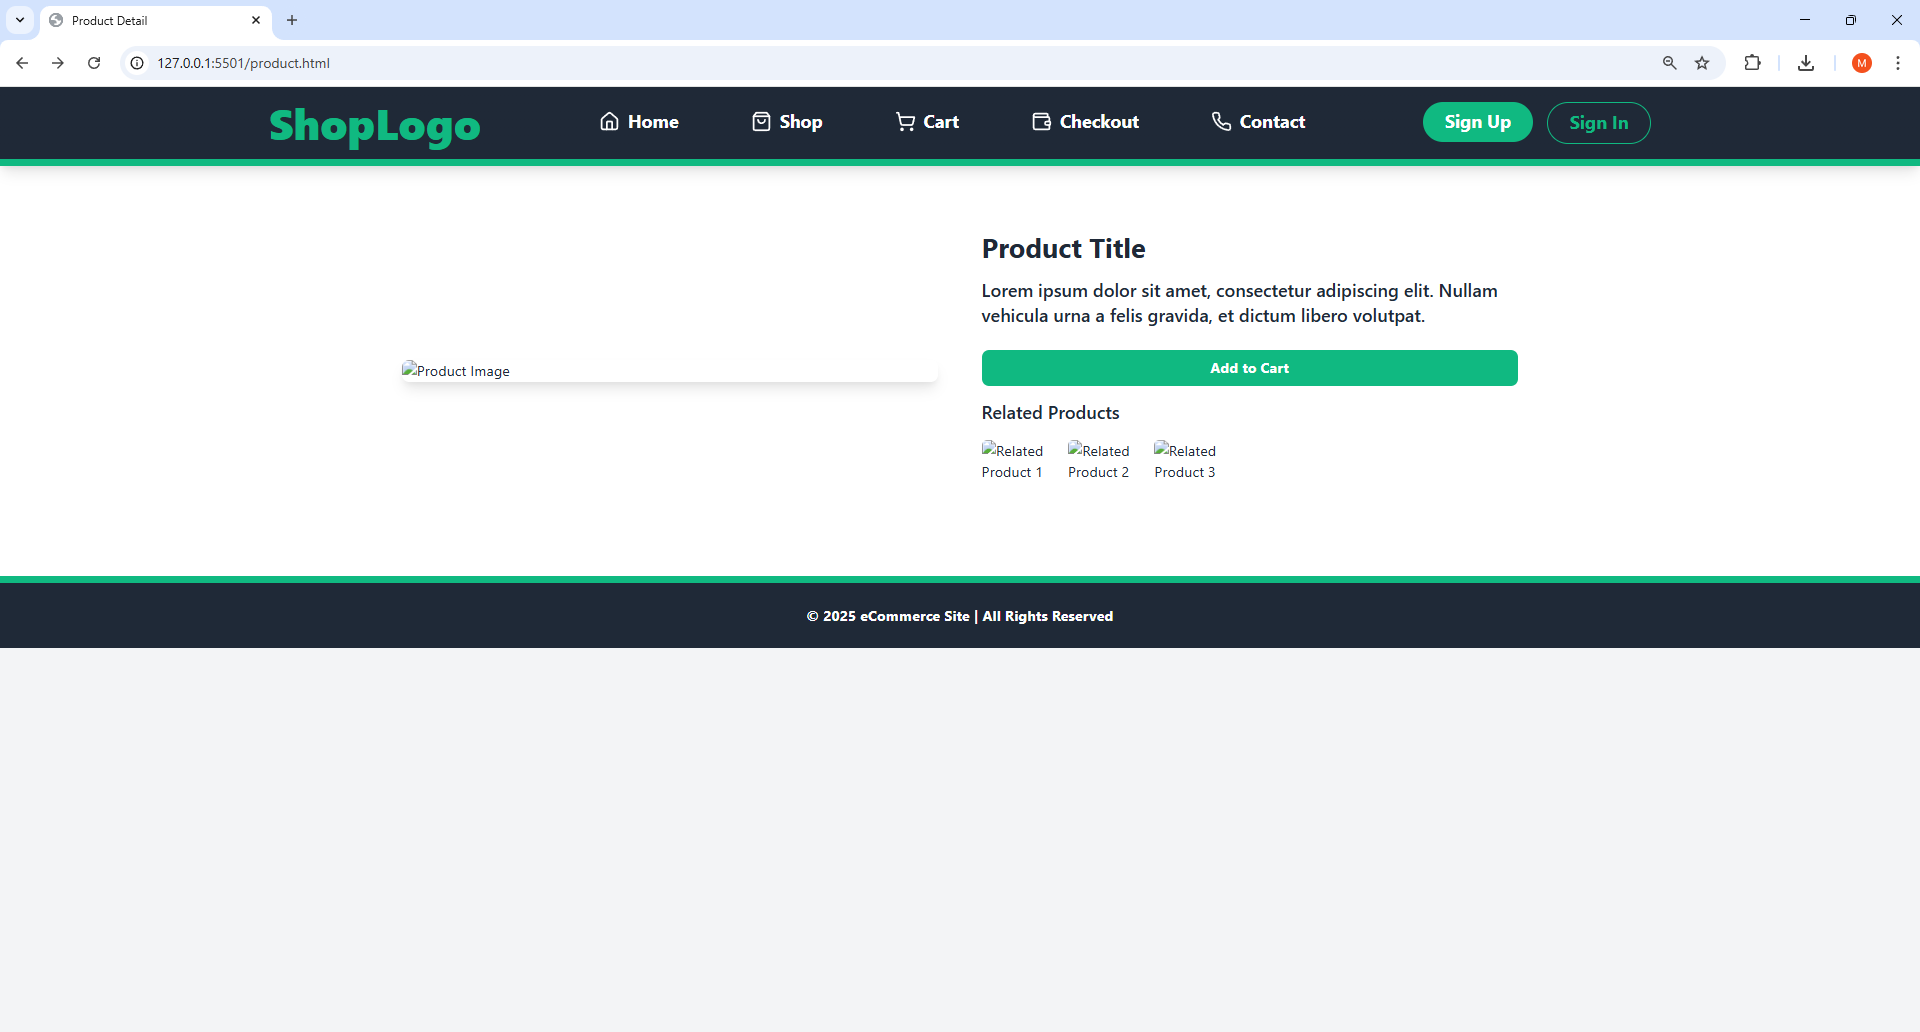Go back with browser back arrow
Screen dimensions: 1920x1032
pyautogui.click(x=22, y=63)
